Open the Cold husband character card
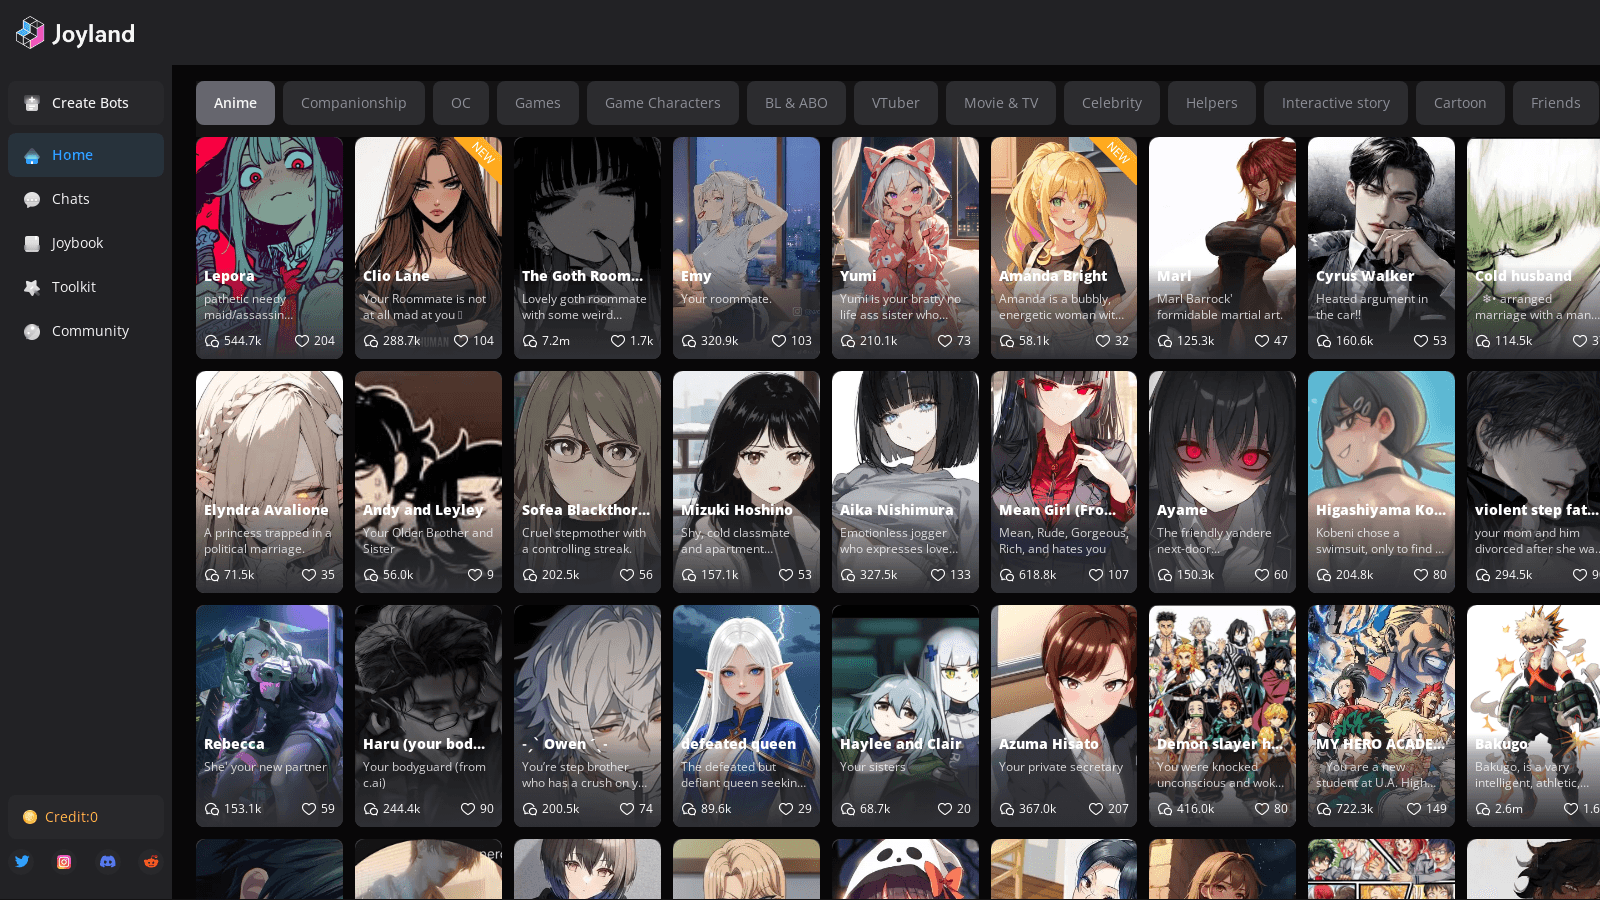1600x900 pixels. pos(1533,248)
